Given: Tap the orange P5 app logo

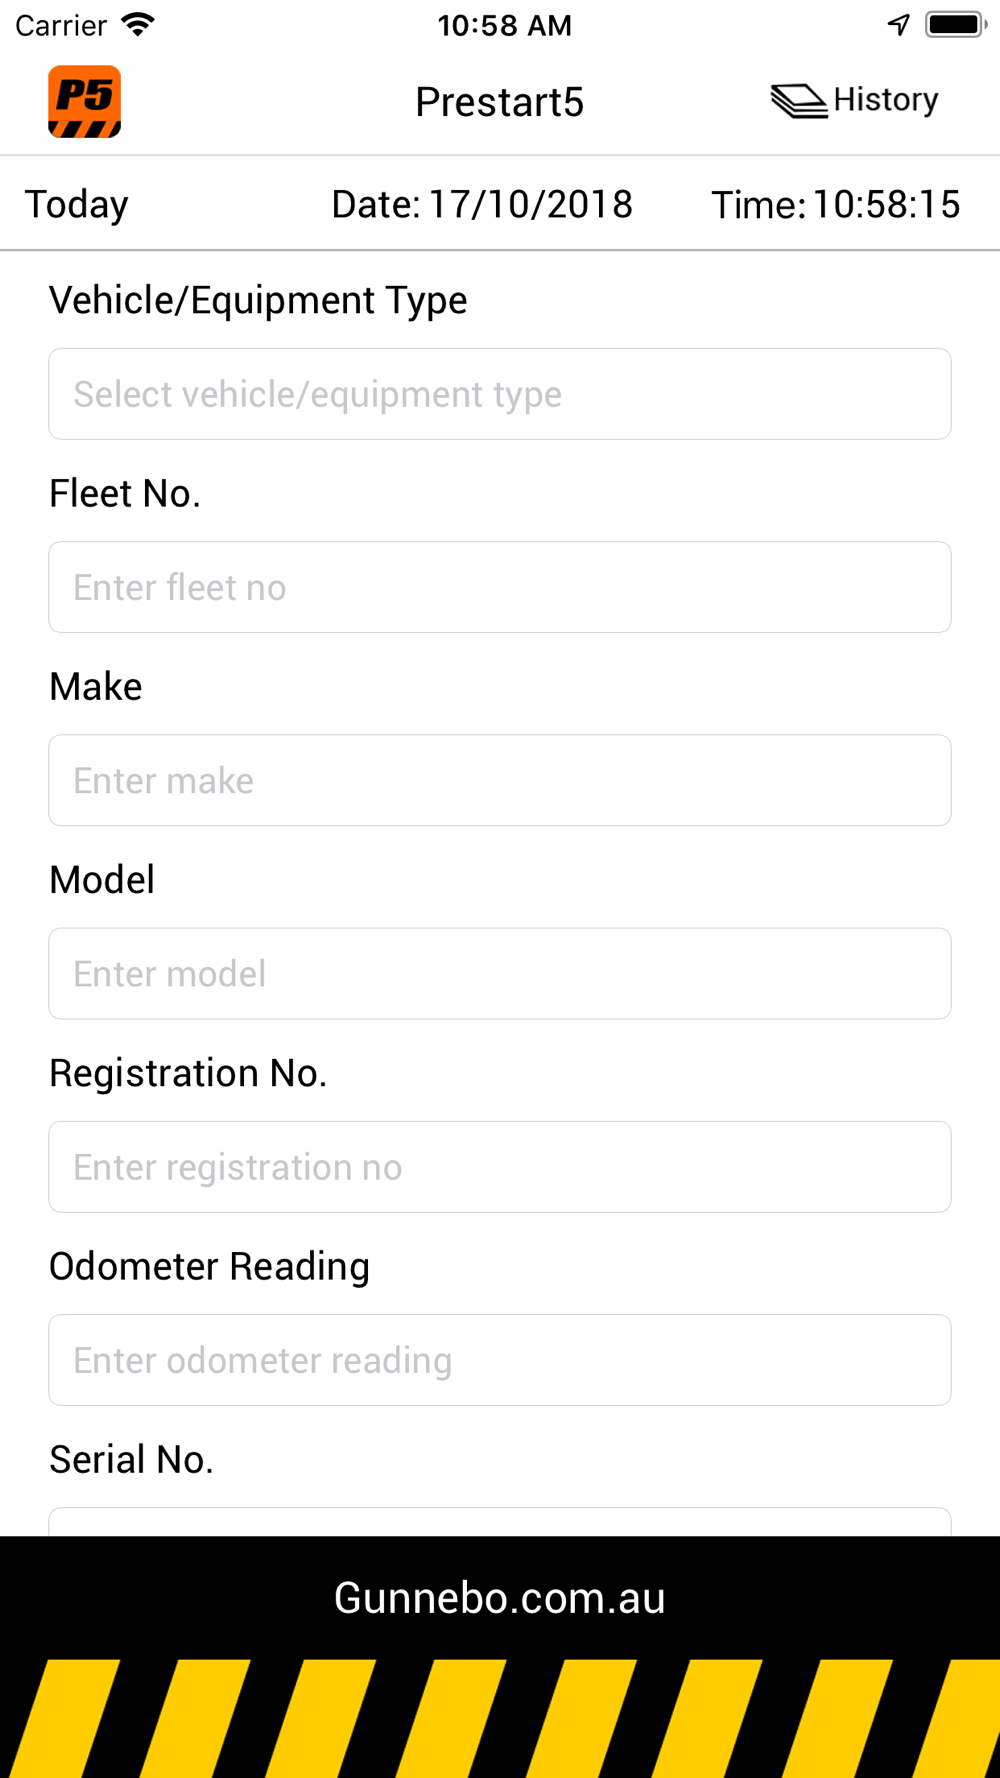Looking at the screenshot, I should click(x=85, y=102).
